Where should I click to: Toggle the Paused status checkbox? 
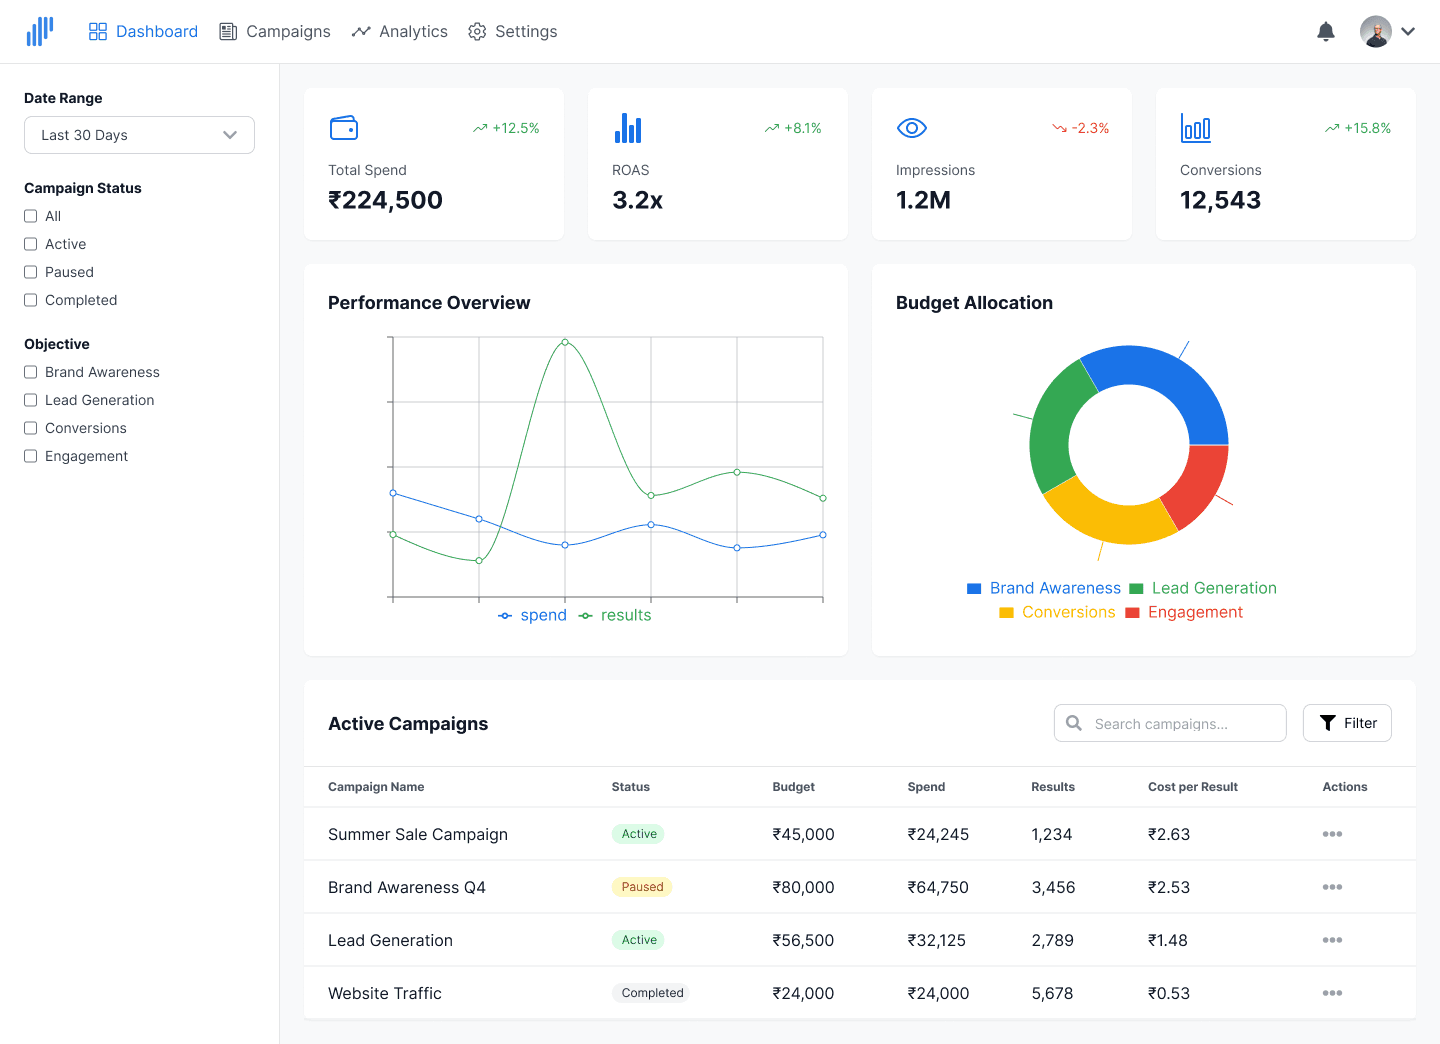tap(31, 272)
